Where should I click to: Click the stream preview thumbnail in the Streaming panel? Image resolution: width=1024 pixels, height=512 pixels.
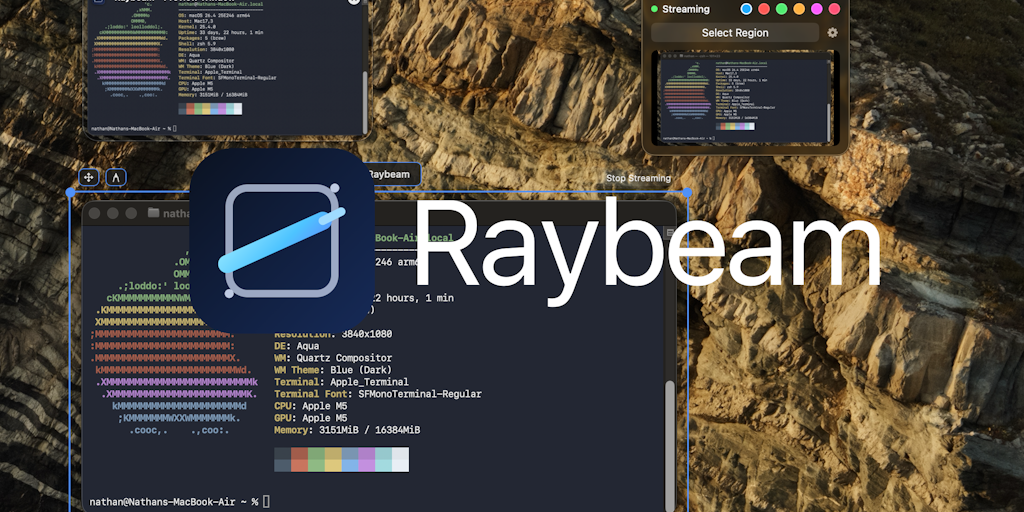[745, 97]
